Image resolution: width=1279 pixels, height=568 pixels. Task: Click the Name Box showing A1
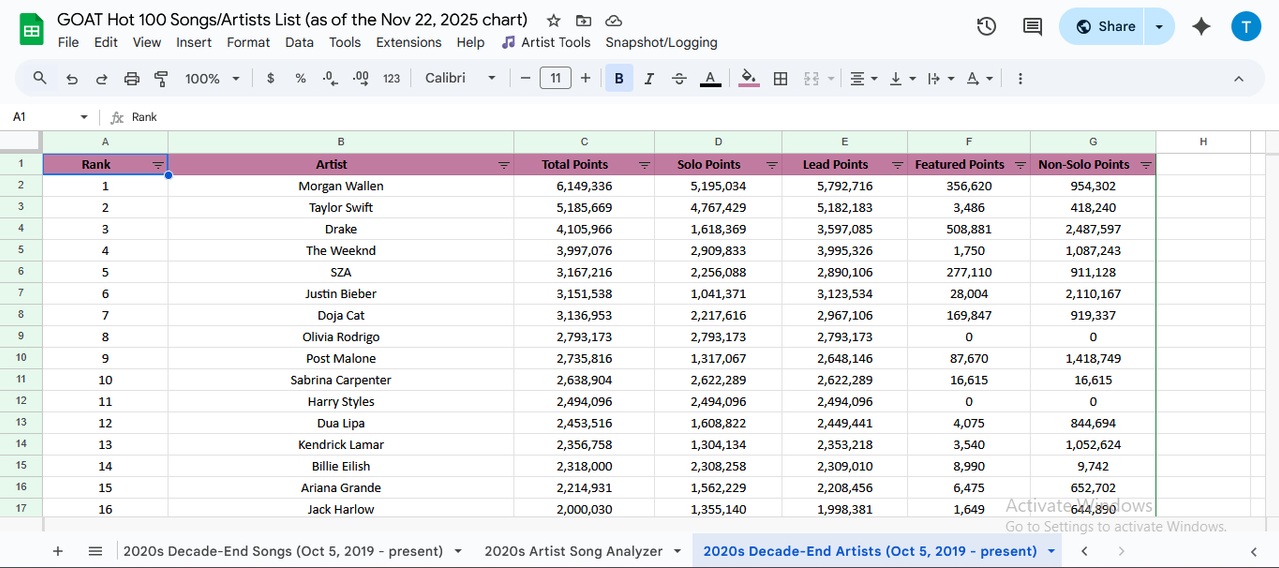pyautogui.click(x=50, y=117)
